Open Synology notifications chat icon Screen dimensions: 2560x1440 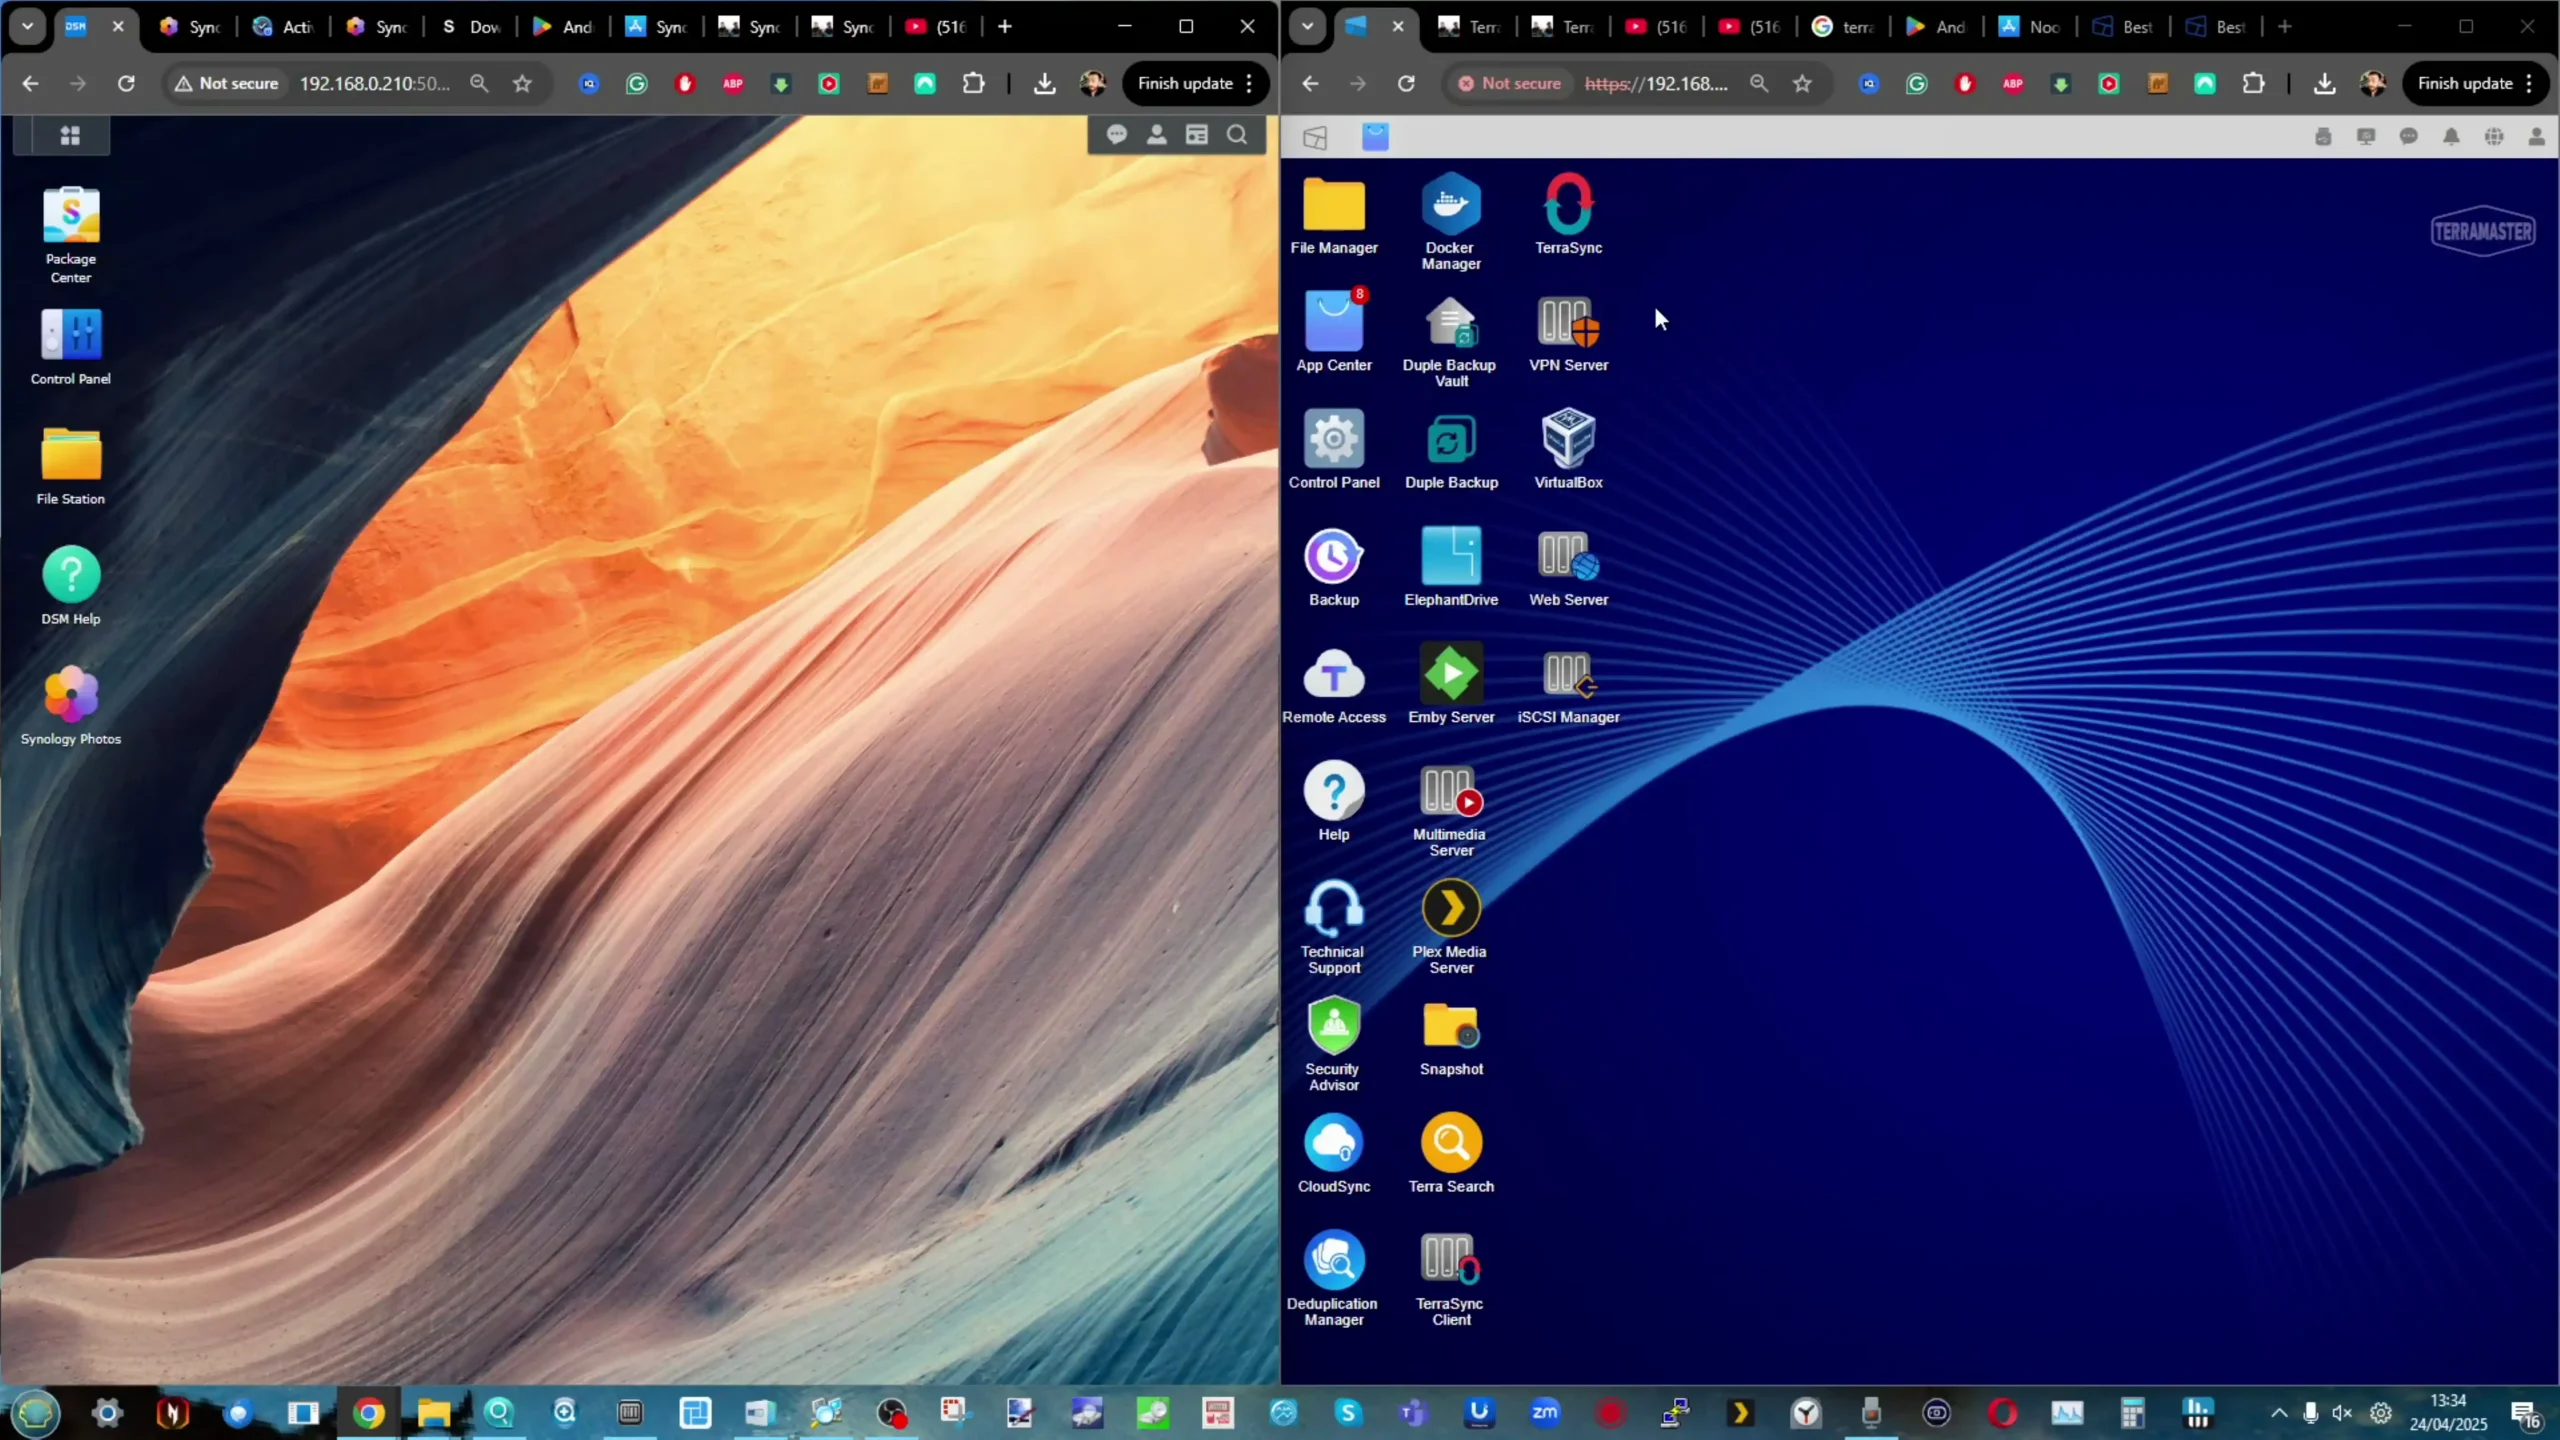coord(1117,135)
